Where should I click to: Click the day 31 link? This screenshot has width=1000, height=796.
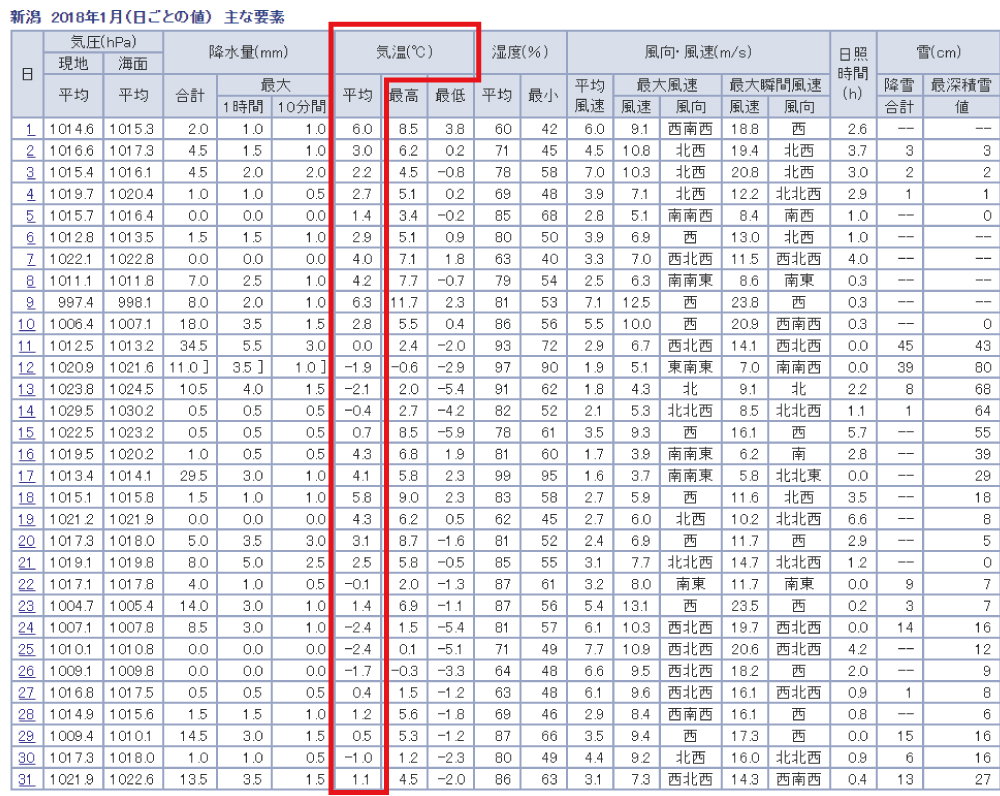(x=30, y=779)
